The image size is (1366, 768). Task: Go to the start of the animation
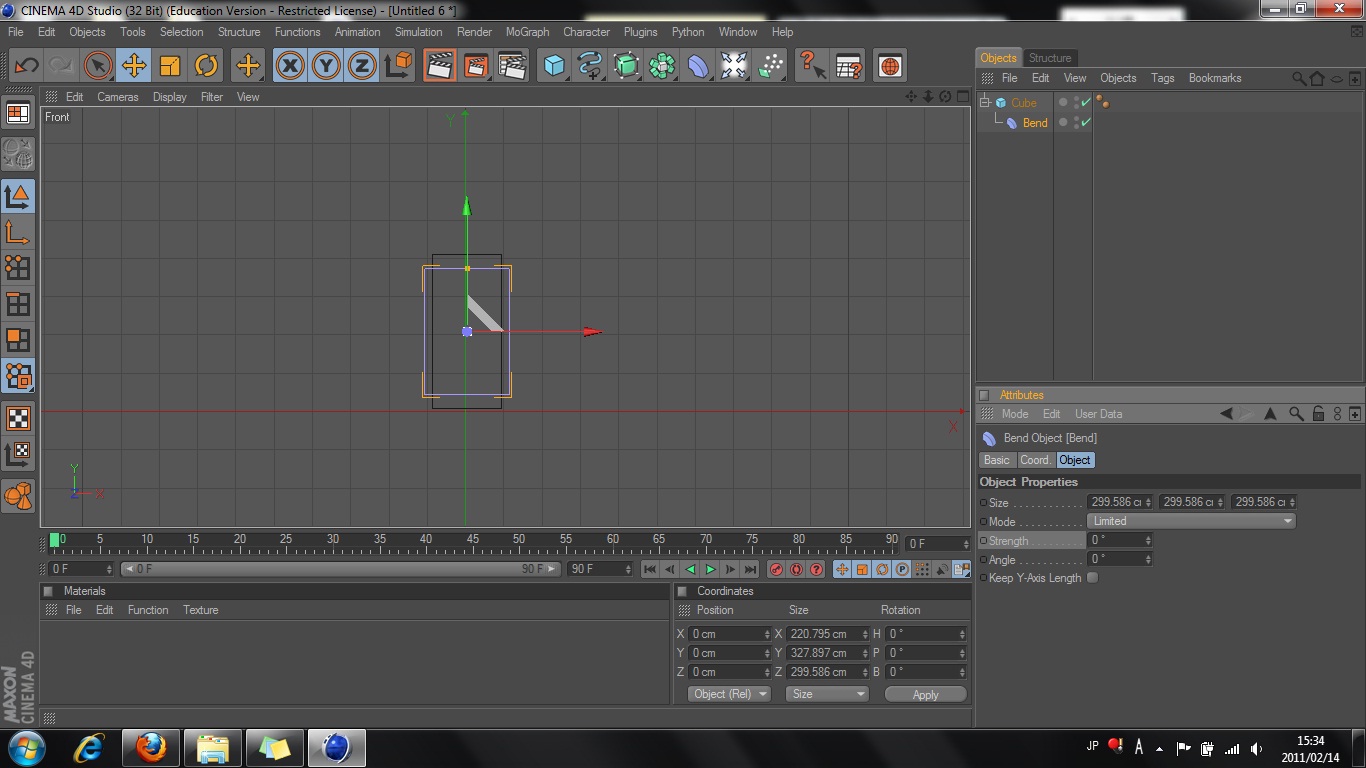(650, 569)
